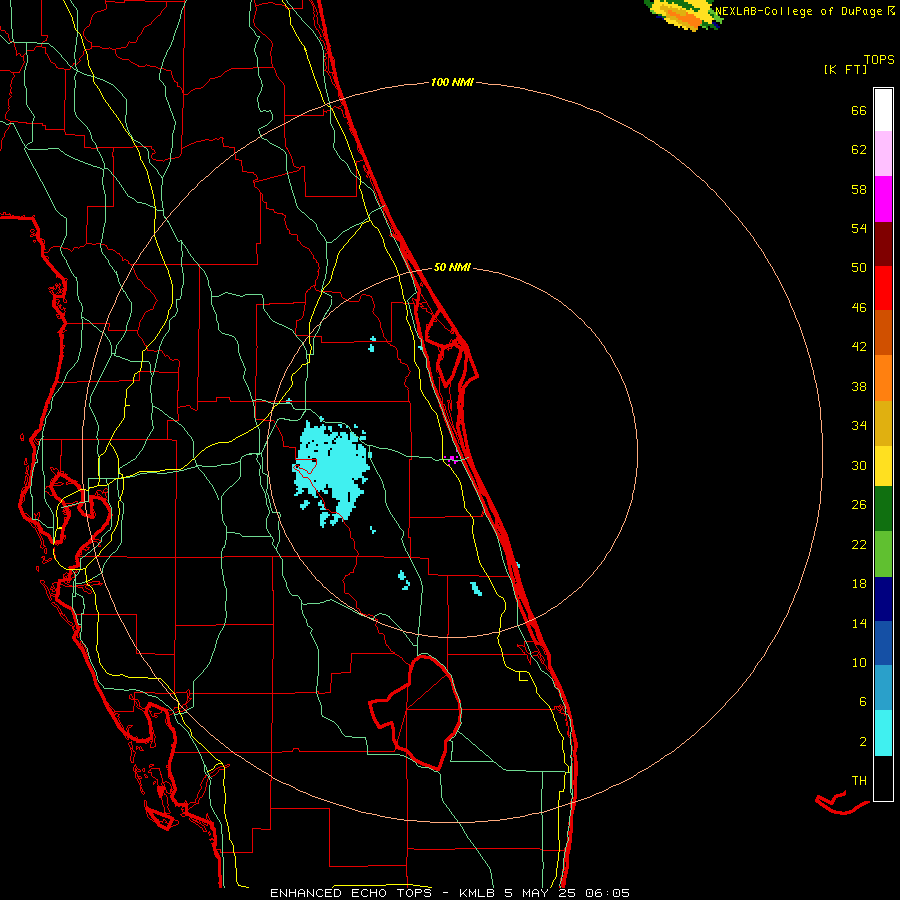Click the dark green swatch near 26
This screenshot has height=900, width=900.
[883, 509]
